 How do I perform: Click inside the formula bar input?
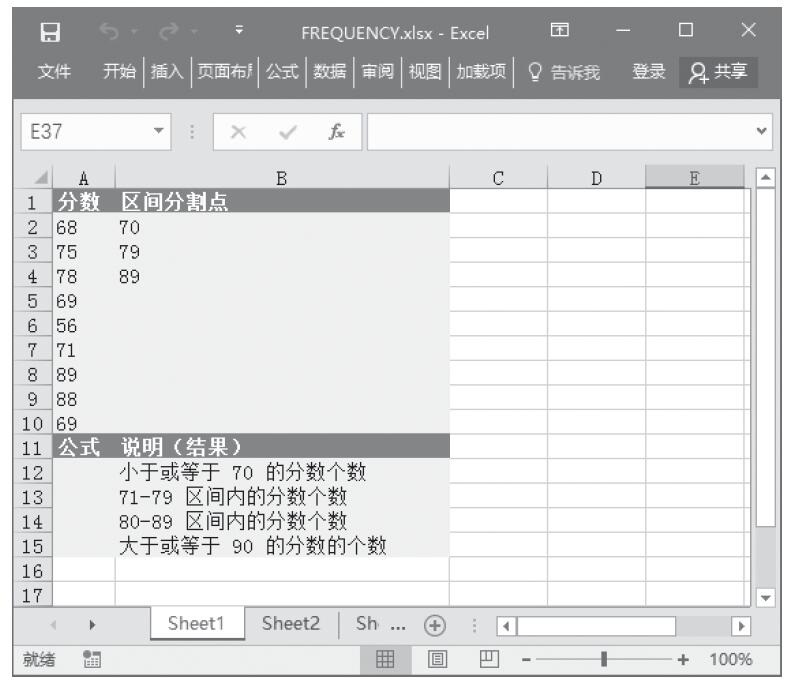pyautogui.click(x=560, y=132)
